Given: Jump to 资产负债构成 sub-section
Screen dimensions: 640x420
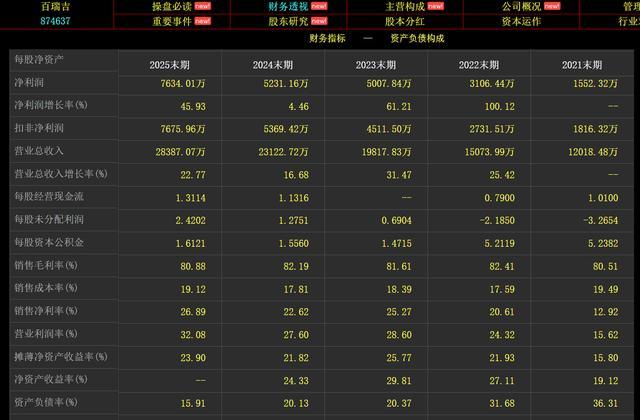Looking at the screenshot, I should (417, 38).
